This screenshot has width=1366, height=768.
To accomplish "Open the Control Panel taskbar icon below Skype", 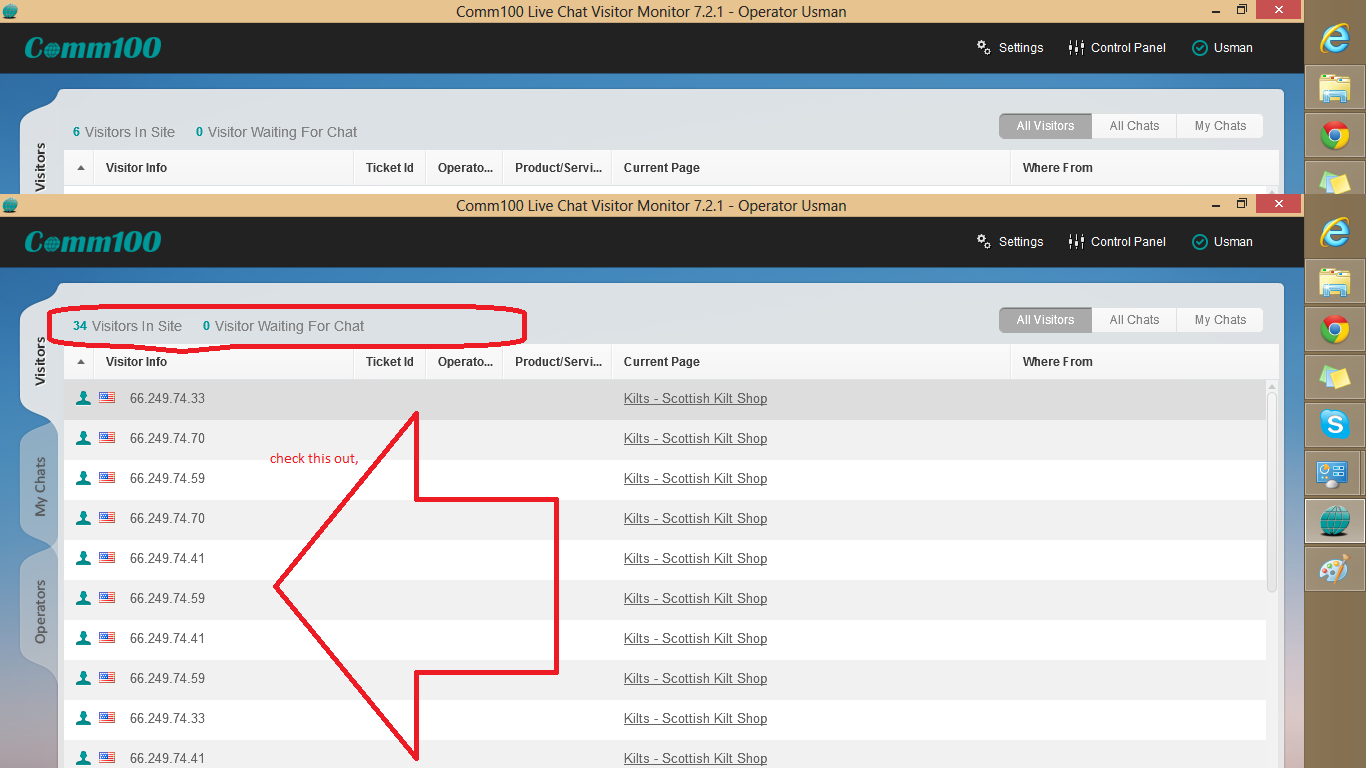I will pos(1335,473).
